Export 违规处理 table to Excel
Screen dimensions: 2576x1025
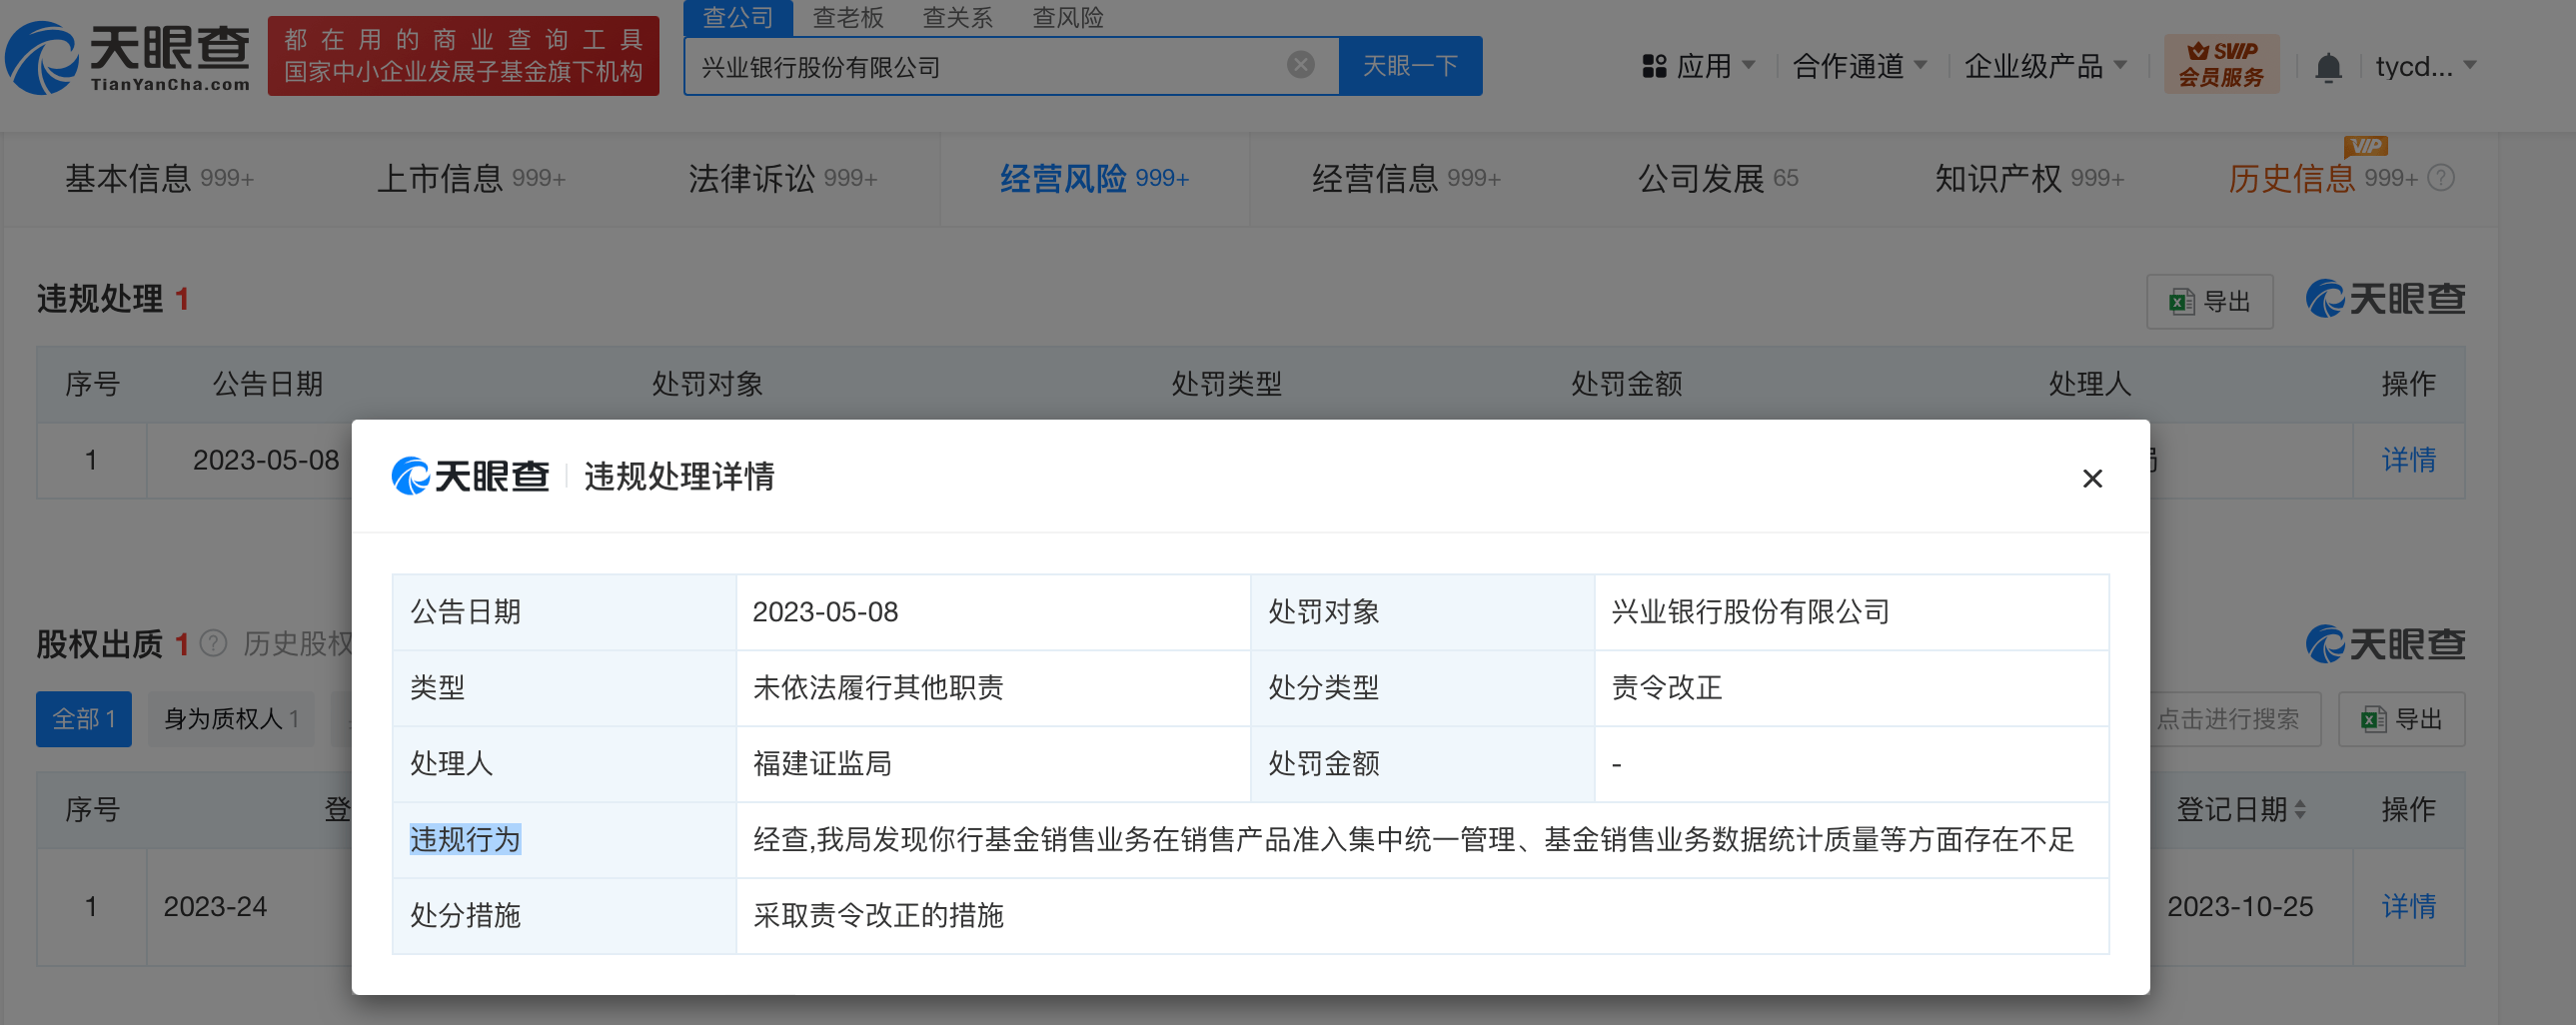click(x=2209, y=301)
